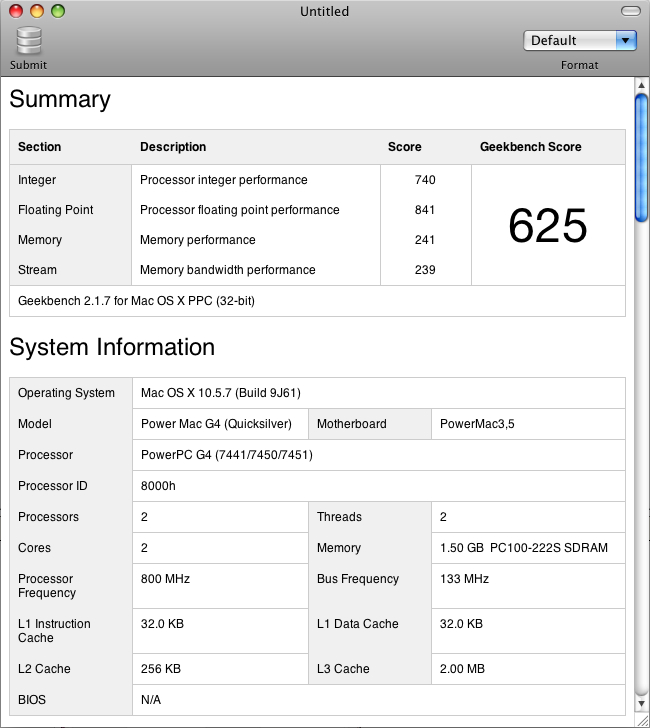This screenshot has width=650, height=728.
Task: Click the 2.00 MB L3 Cache value
Action: click(462, 669)
